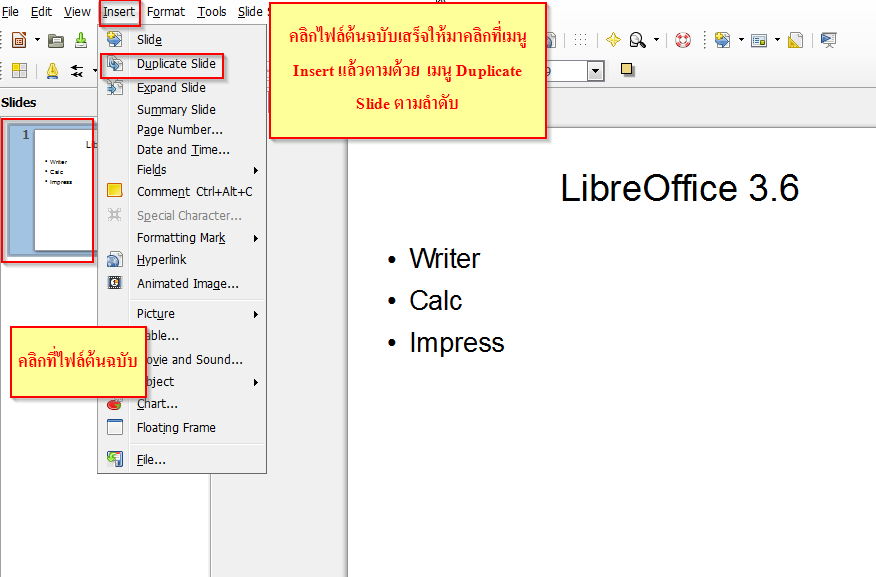Click the Save document icon
Viewport: 876px width, 577px height.
pyautogui.click(x=81, y=40)
